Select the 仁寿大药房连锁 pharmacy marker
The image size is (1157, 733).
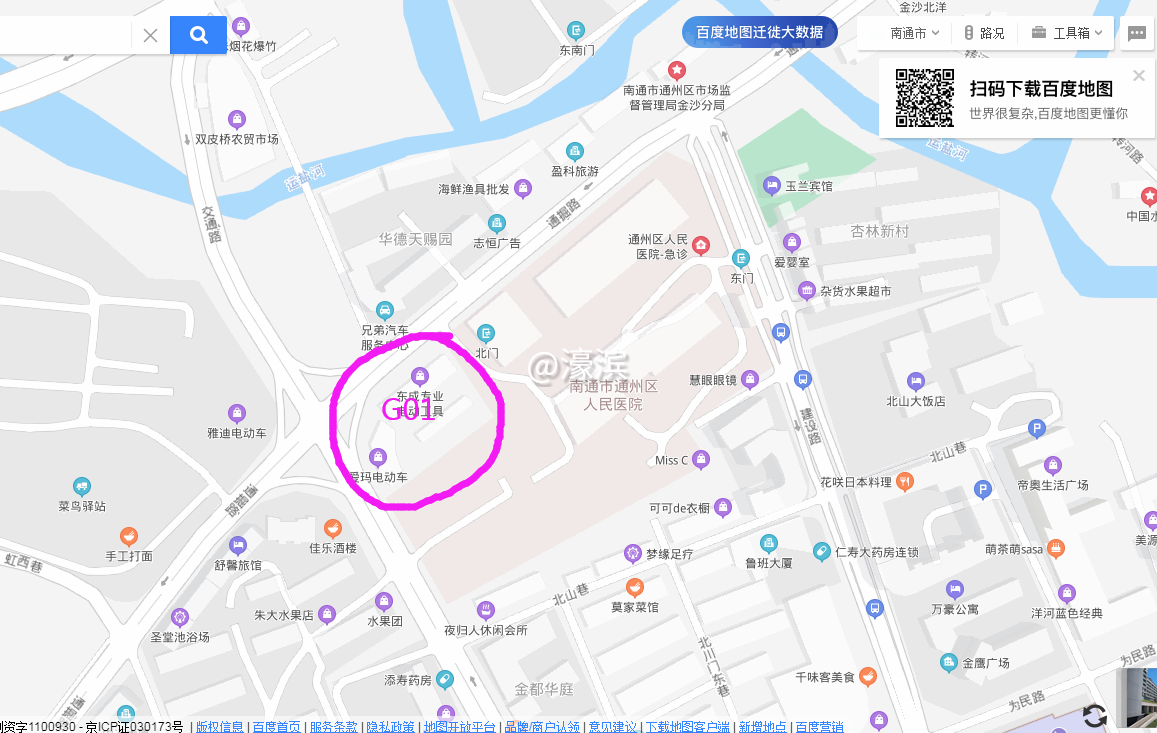point(821,551)
